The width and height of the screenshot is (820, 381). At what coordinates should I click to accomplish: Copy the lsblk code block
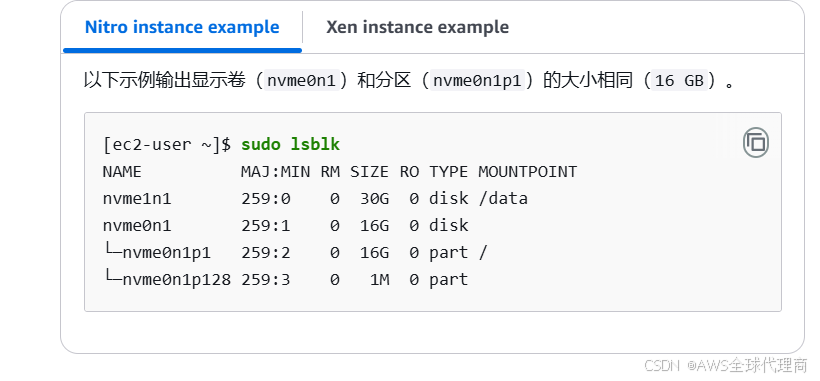[x=756, y=143]
